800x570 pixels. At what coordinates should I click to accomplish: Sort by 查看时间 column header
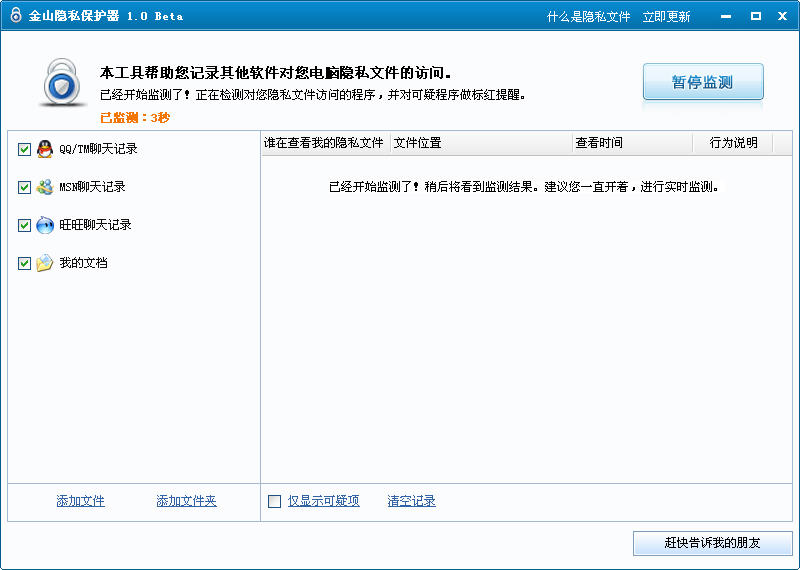click(x=632, y=143)
